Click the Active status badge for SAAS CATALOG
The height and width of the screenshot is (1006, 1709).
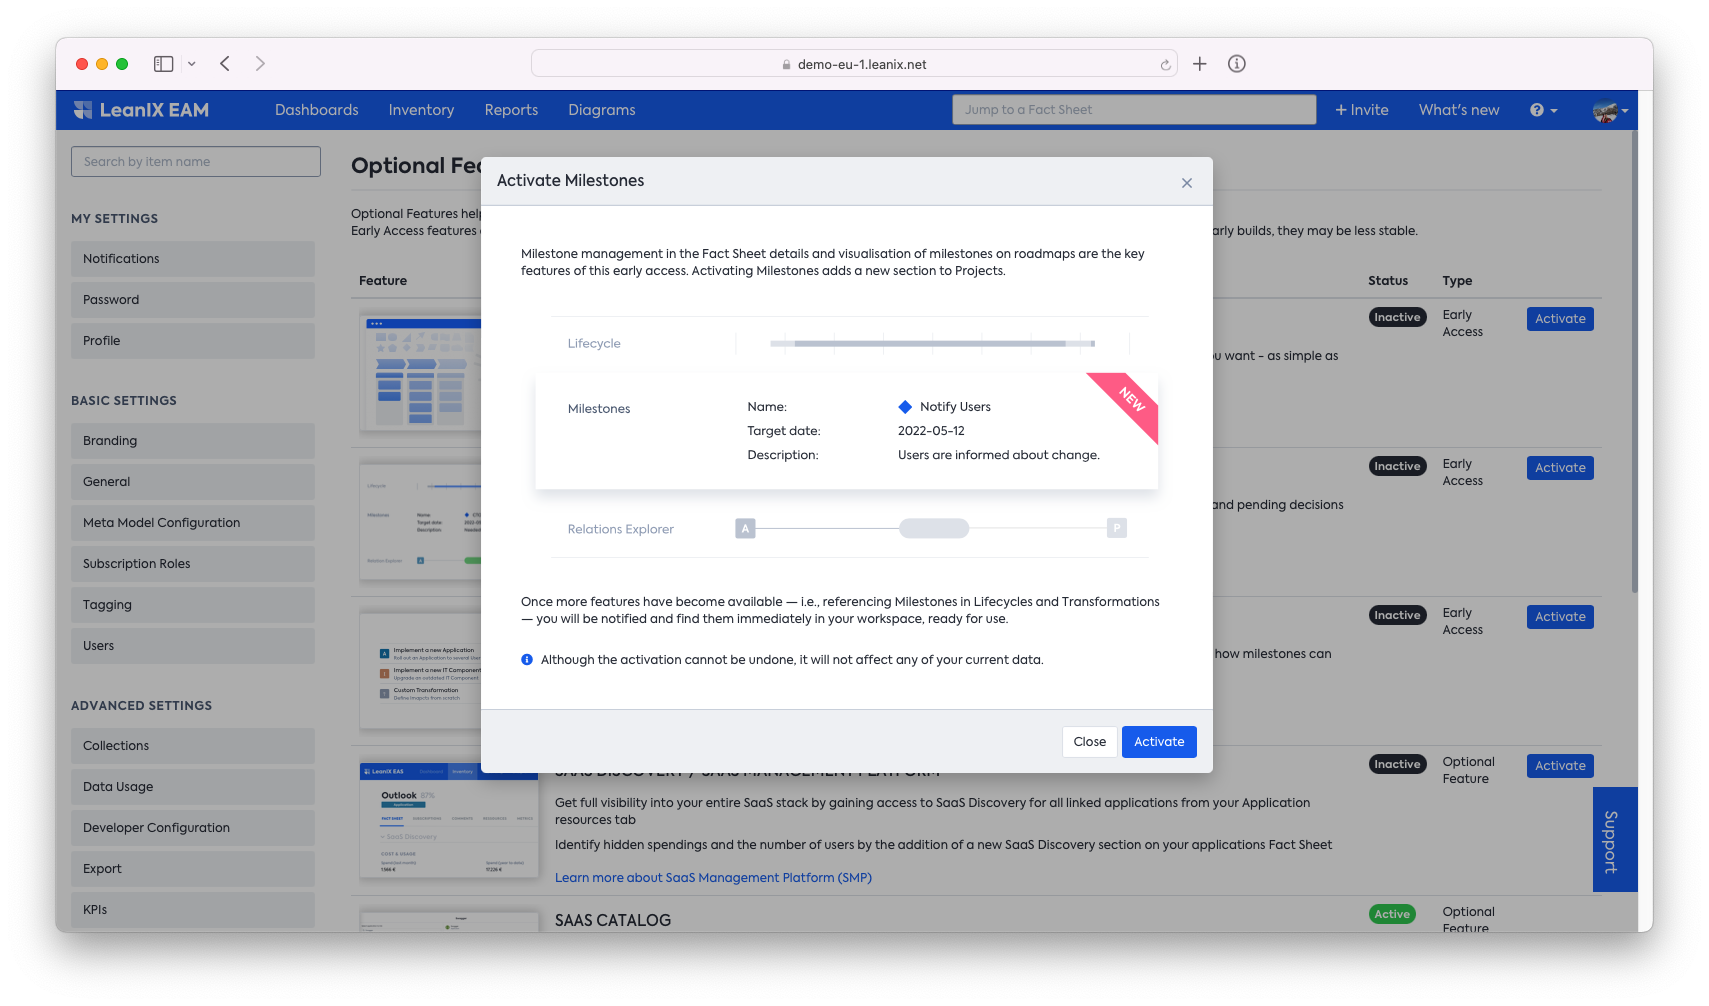pyautogui.click(x=1392, y=914)
